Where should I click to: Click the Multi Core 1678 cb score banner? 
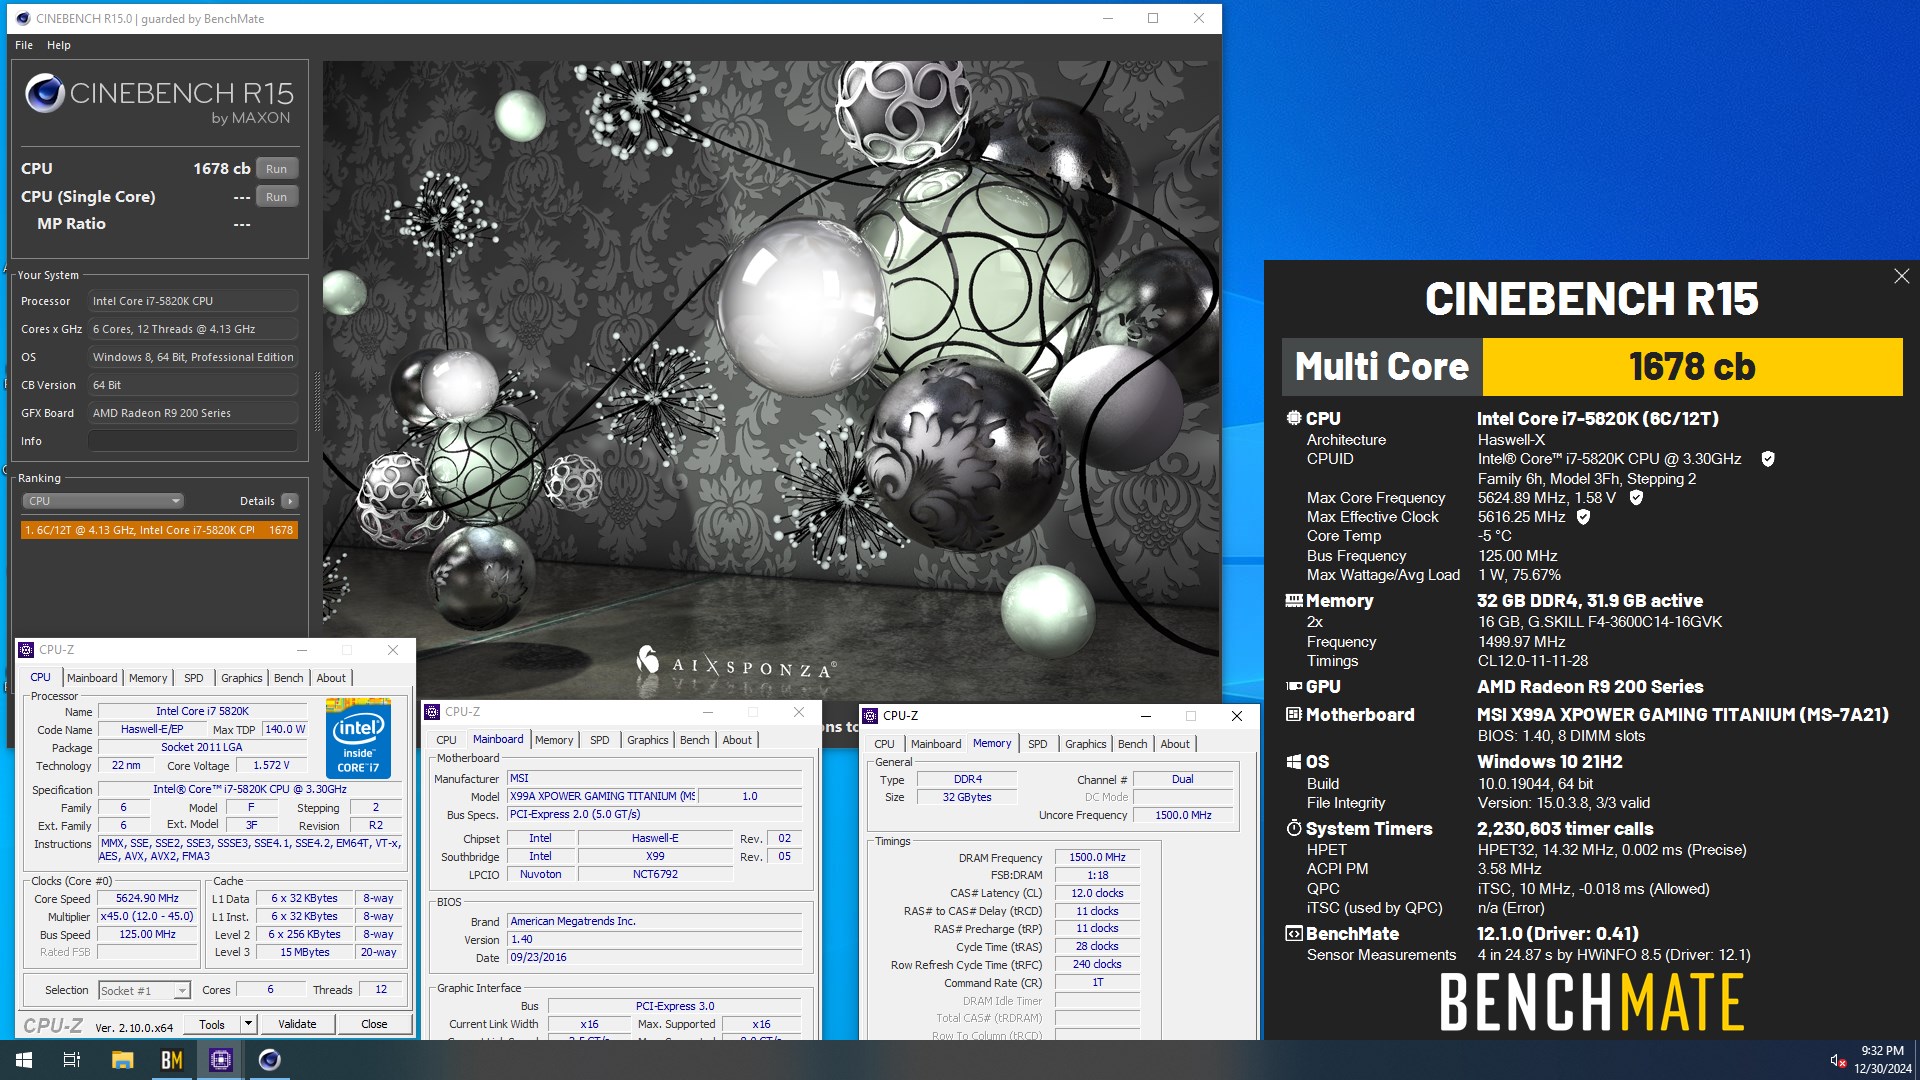[x=1592, y=367]
